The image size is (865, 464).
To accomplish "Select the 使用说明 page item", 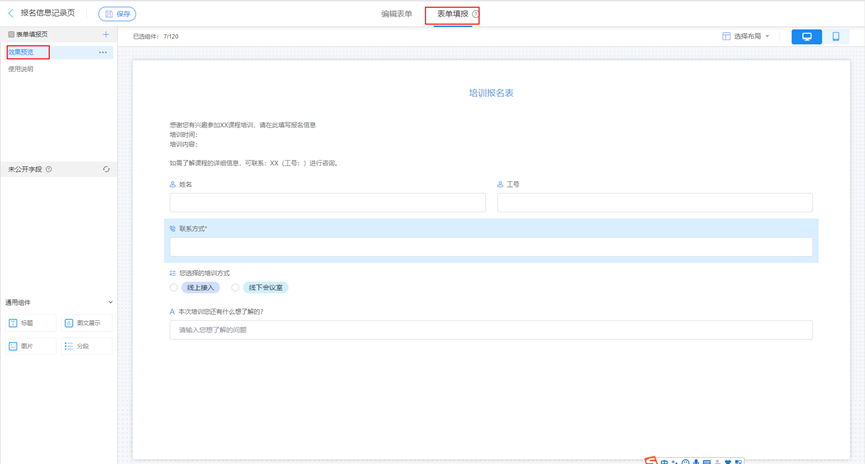I will [x=20, y=69].
